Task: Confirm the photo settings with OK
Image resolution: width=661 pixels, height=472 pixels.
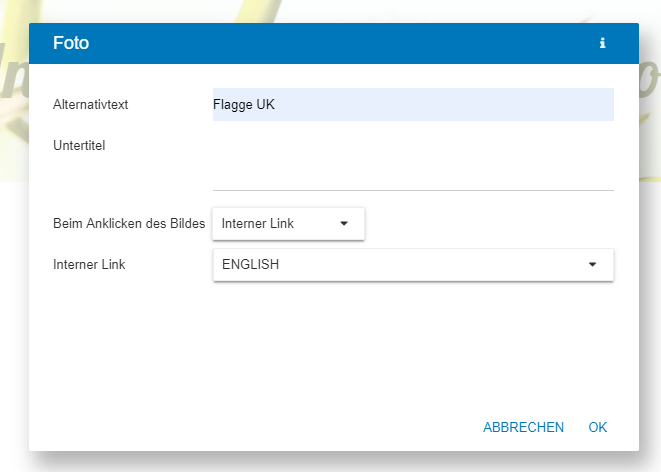Action: [x=597, y=427]
